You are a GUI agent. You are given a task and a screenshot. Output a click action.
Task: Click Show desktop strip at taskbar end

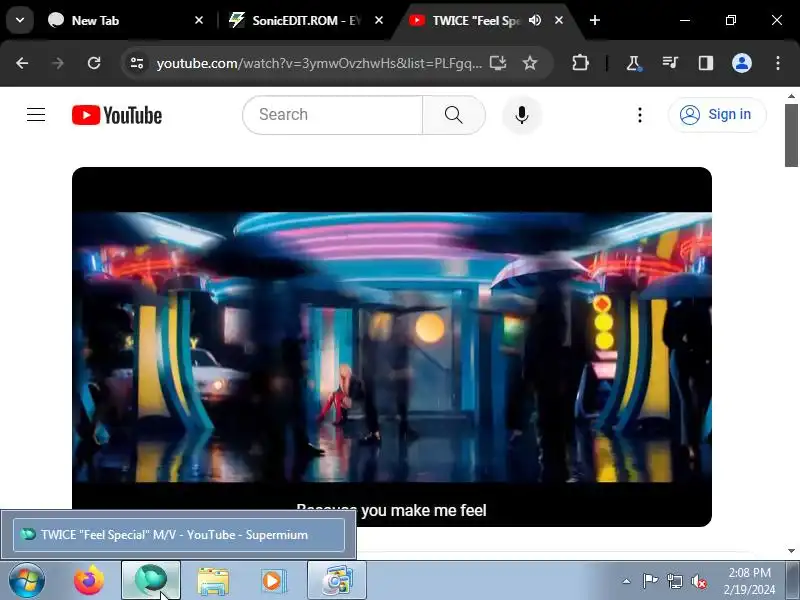[x=794, y=581]
